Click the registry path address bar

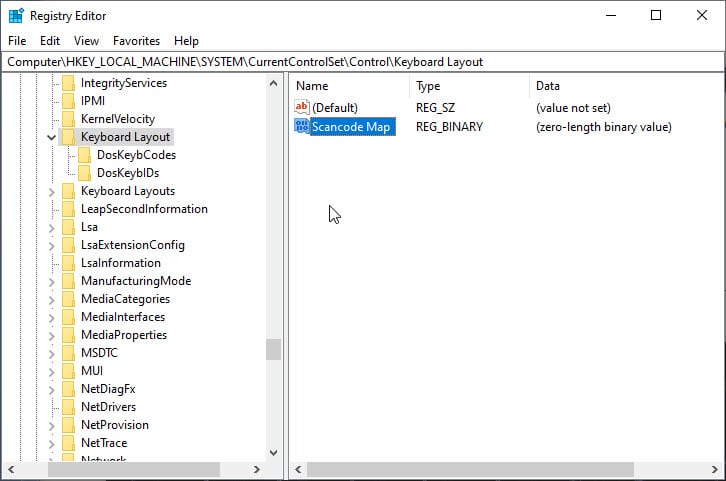[363, 62]
